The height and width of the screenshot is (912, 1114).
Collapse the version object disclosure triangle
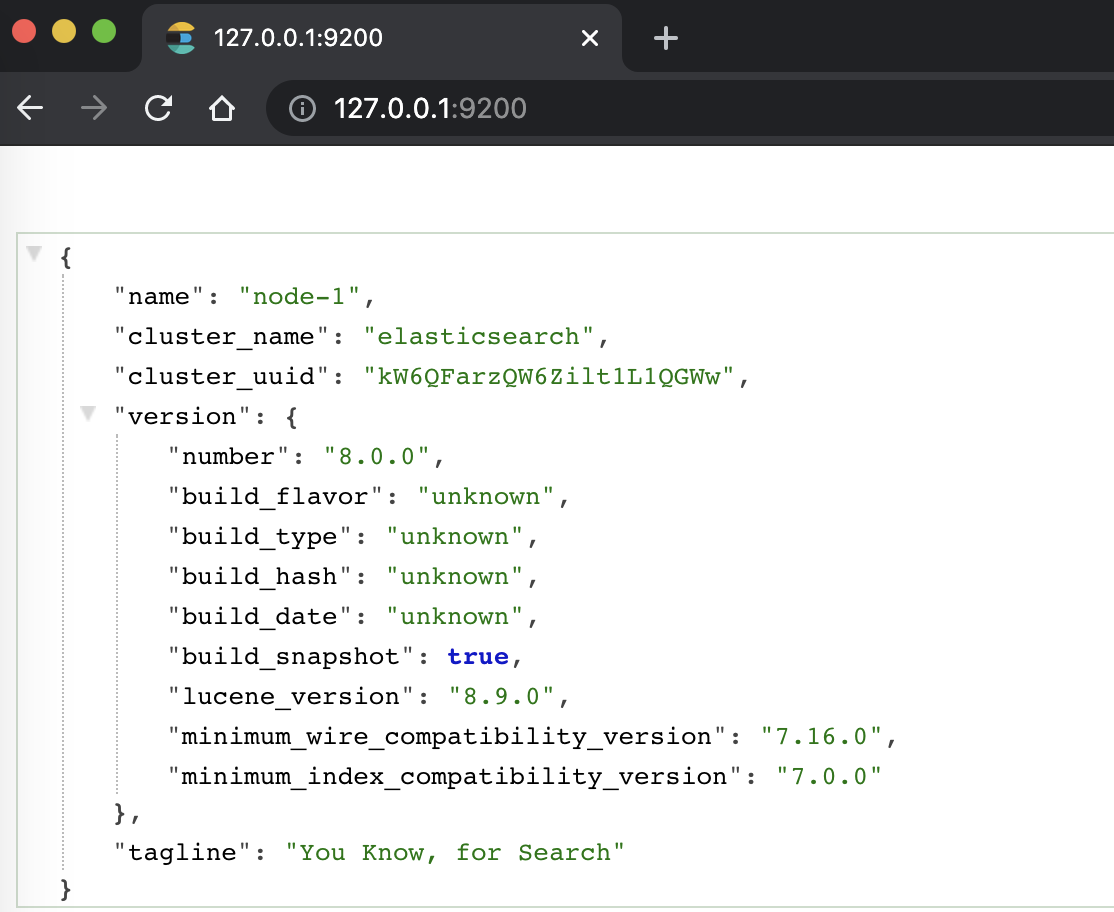(x=88, y=413)
